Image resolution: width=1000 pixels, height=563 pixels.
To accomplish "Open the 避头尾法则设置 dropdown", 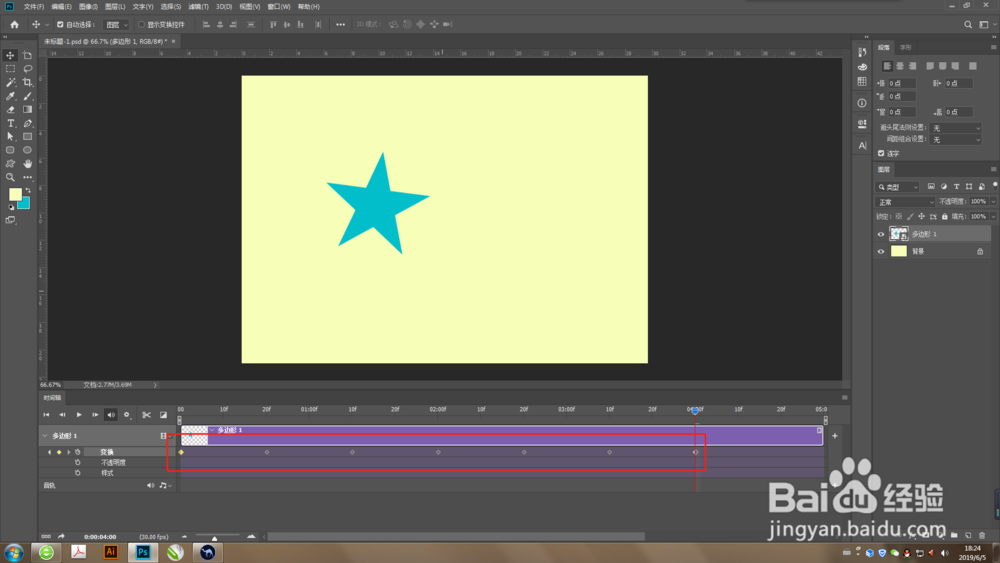I will 955,128.
